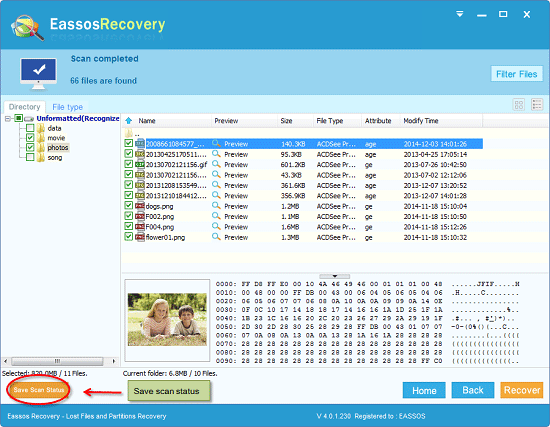Preview magnifier for 20130425170511 file
Viewport: 550px width, 427px height.
click(216, 154)
